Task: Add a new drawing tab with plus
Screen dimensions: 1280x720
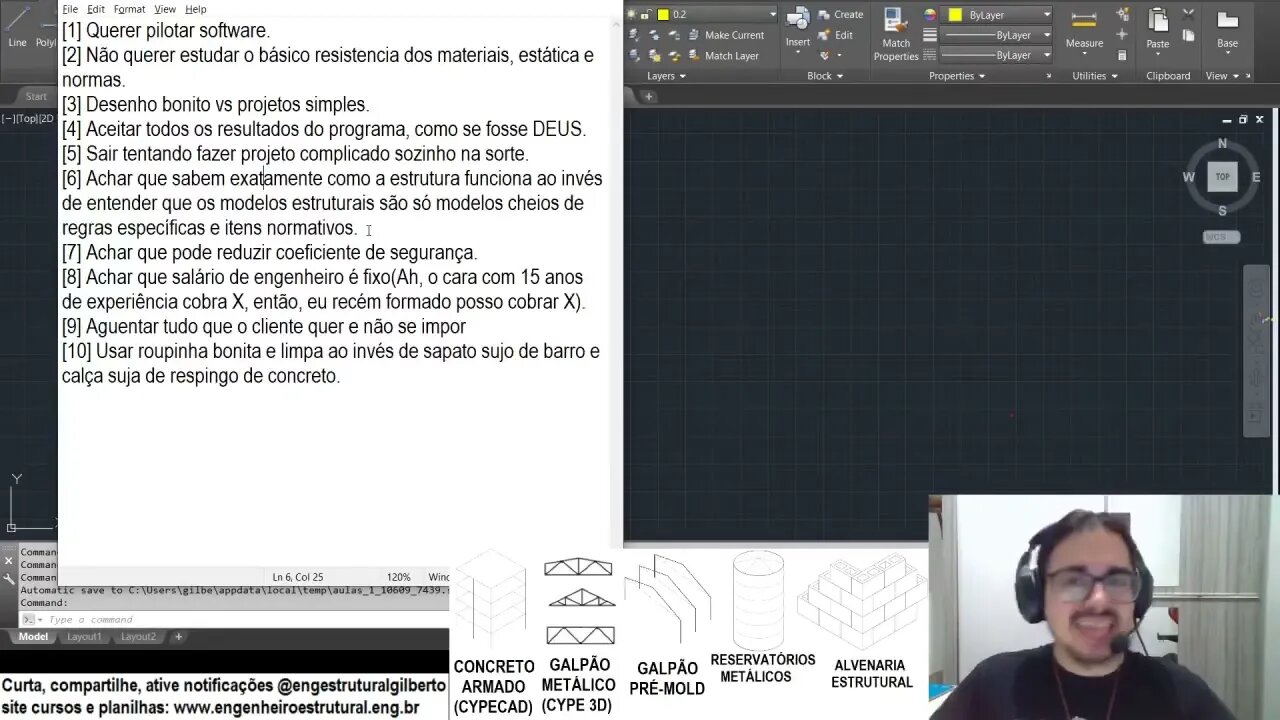Action: tap(649, 97)
